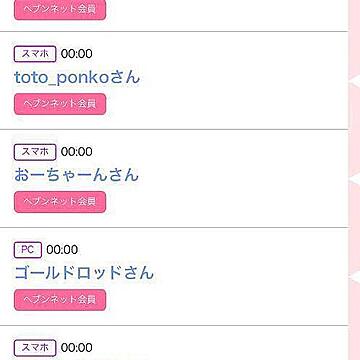Open toto_ponkoさん's profile link
Viewport: 360px width, 360px height.
[x=77, y=78]
